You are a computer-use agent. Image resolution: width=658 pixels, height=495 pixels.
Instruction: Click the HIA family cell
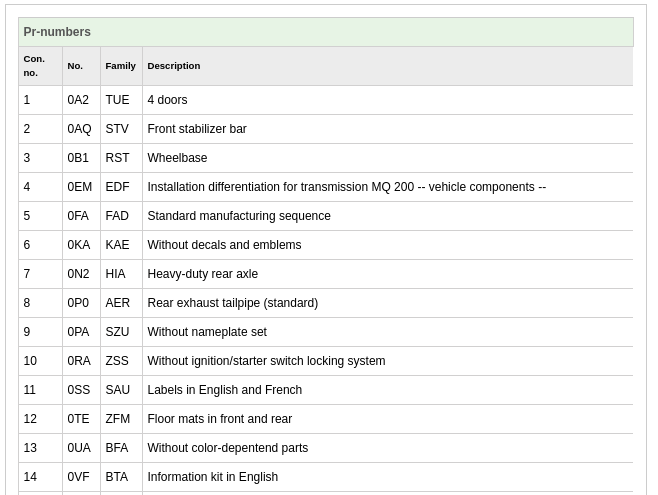coord(121,274)
